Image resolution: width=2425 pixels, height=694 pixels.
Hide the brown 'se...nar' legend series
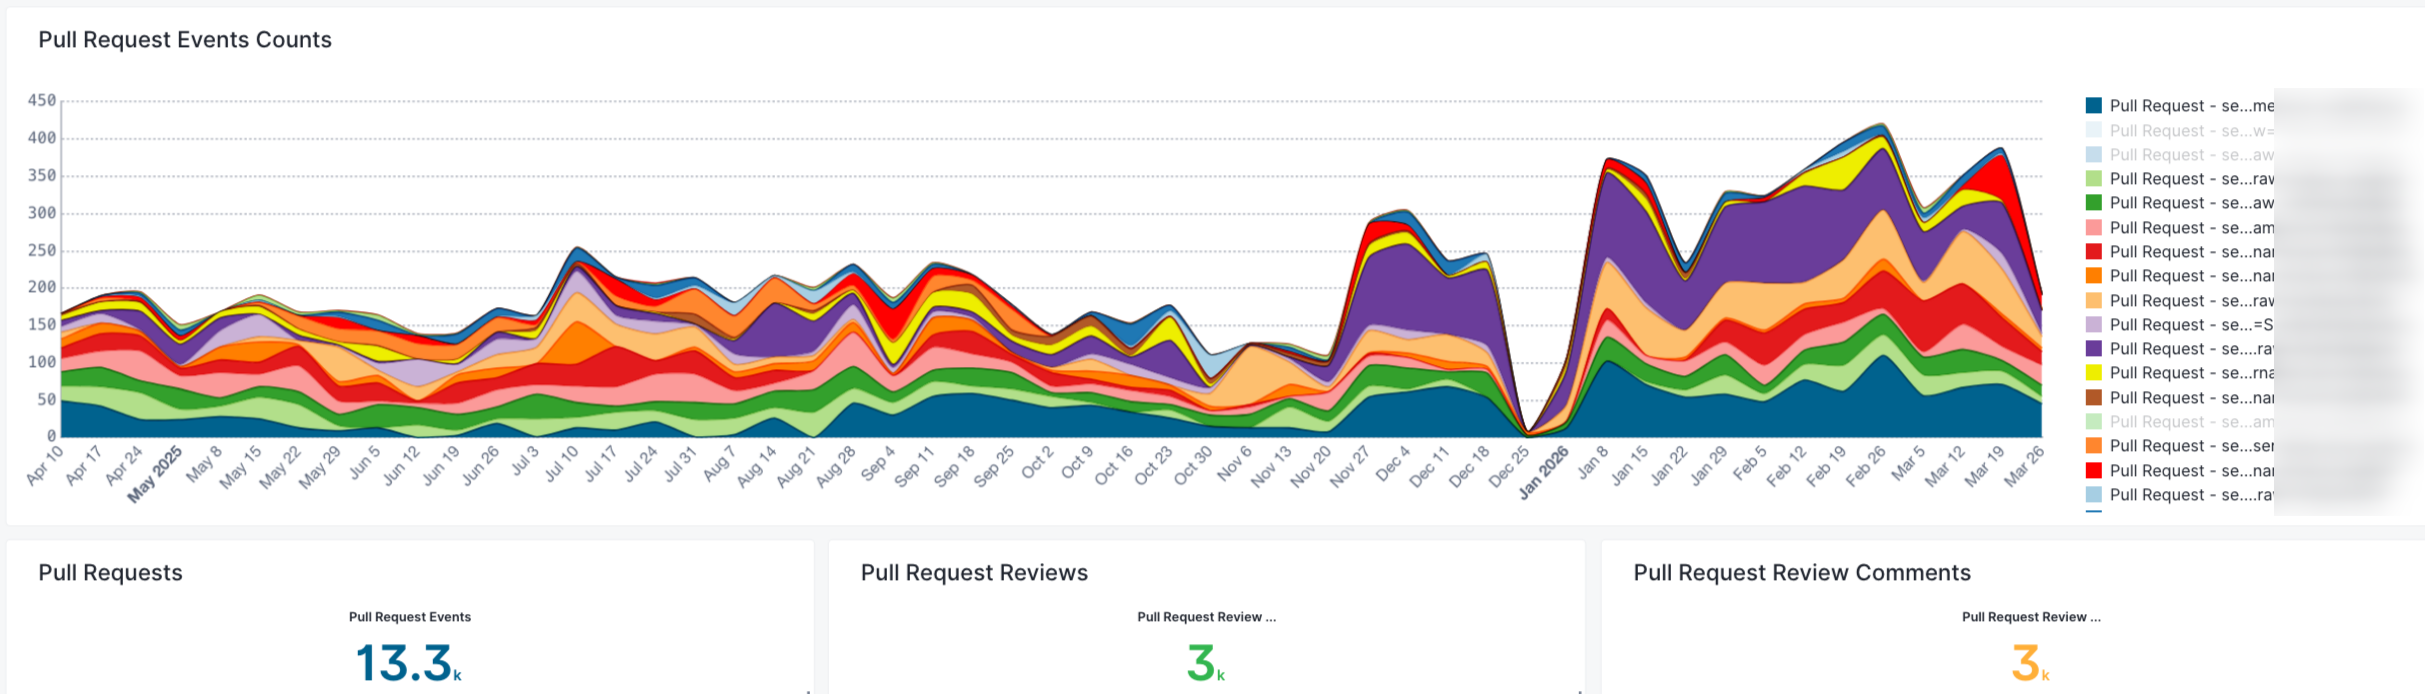(x=2179, y=398)
